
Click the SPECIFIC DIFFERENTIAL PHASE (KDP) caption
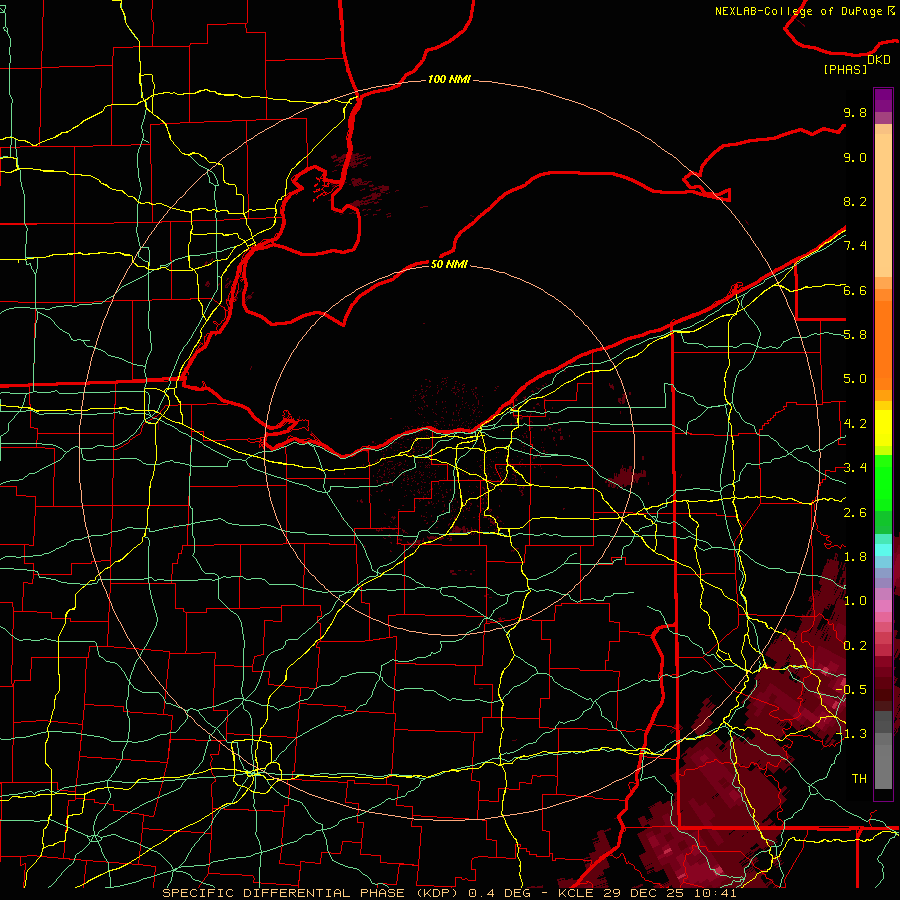(x=313, y=893)
